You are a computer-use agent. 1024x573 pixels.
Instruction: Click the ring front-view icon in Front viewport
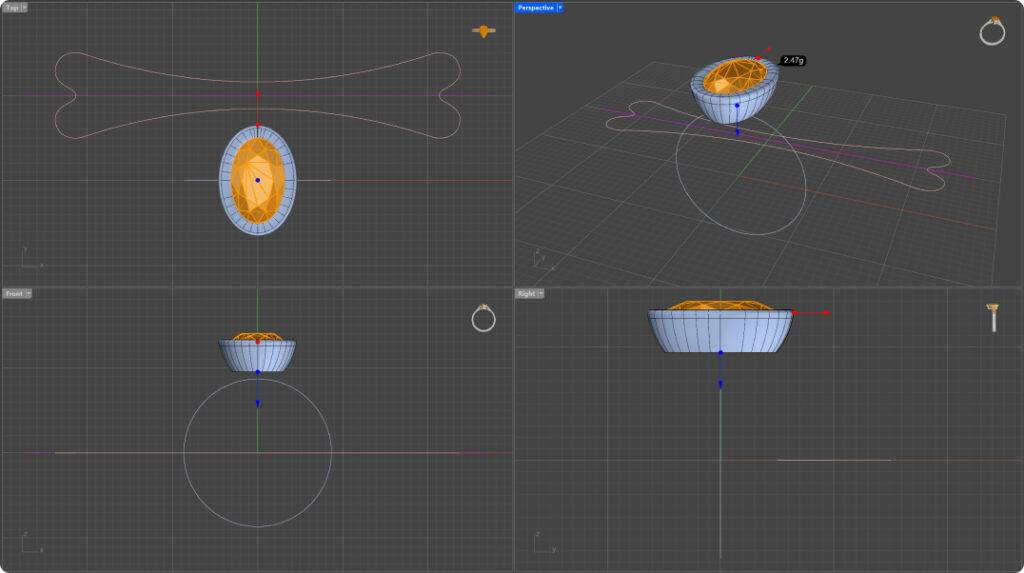(x=483, y=318)
